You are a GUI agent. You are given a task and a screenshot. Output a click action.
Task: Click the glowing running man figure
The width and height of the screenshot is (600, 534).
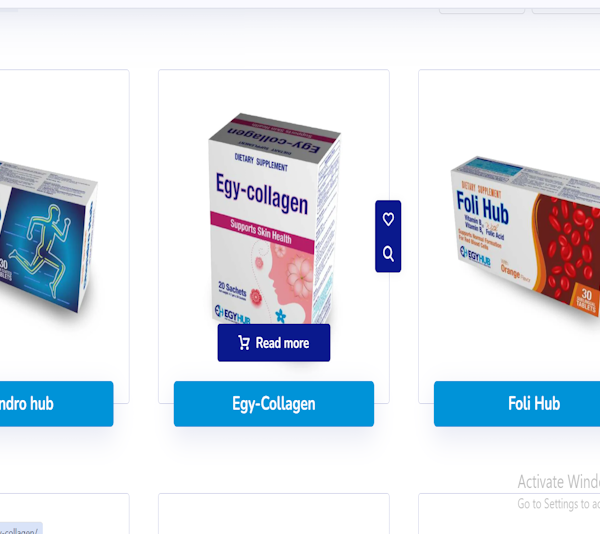41,251
